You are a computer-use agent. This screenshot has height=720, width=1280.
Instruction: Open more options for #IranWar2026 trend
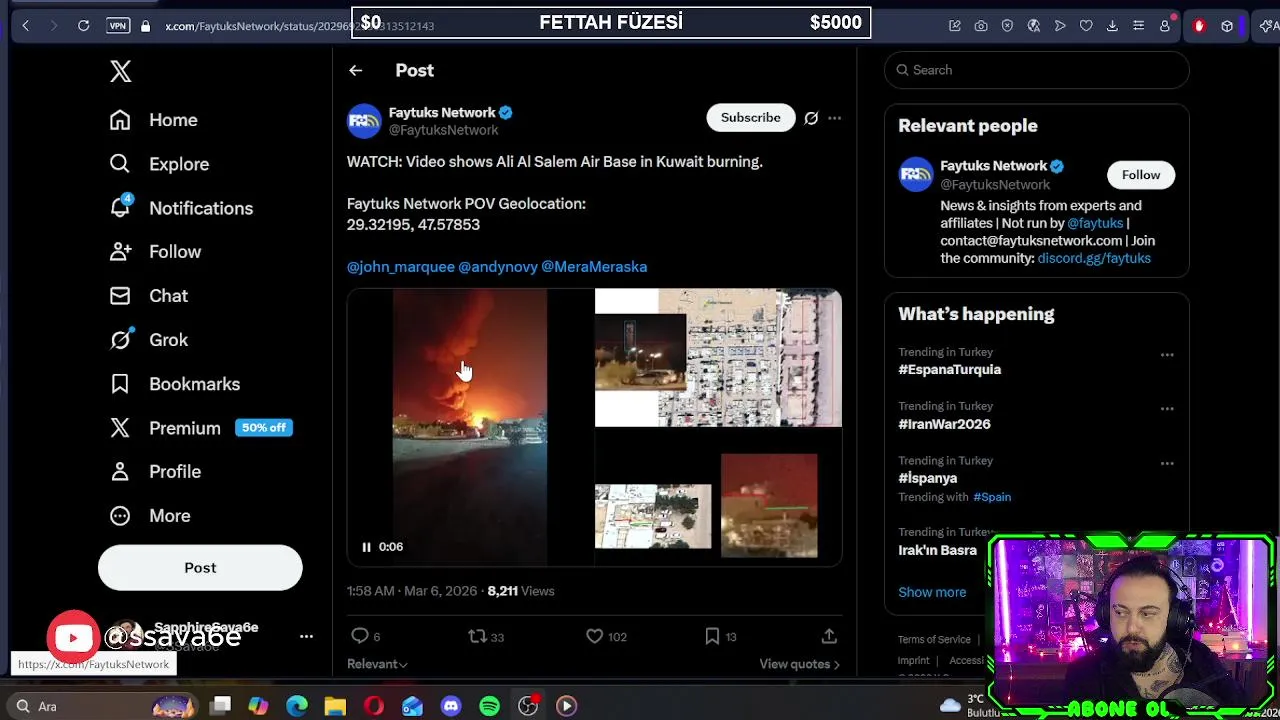1167,409
